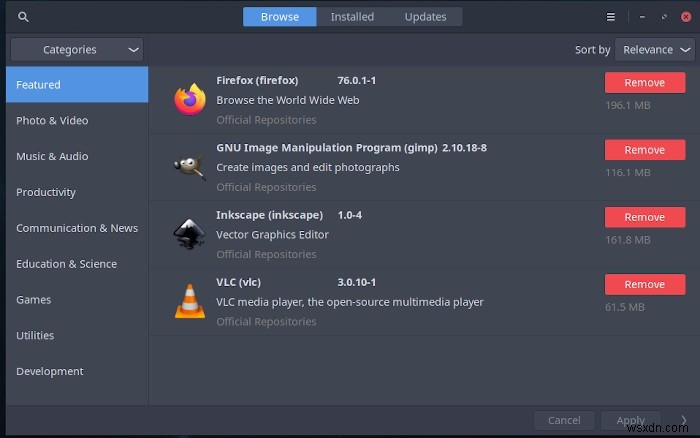The image size is (700, 438).
Task: Click the VLC (vlc) title
Action: click(x=238, y=282)
